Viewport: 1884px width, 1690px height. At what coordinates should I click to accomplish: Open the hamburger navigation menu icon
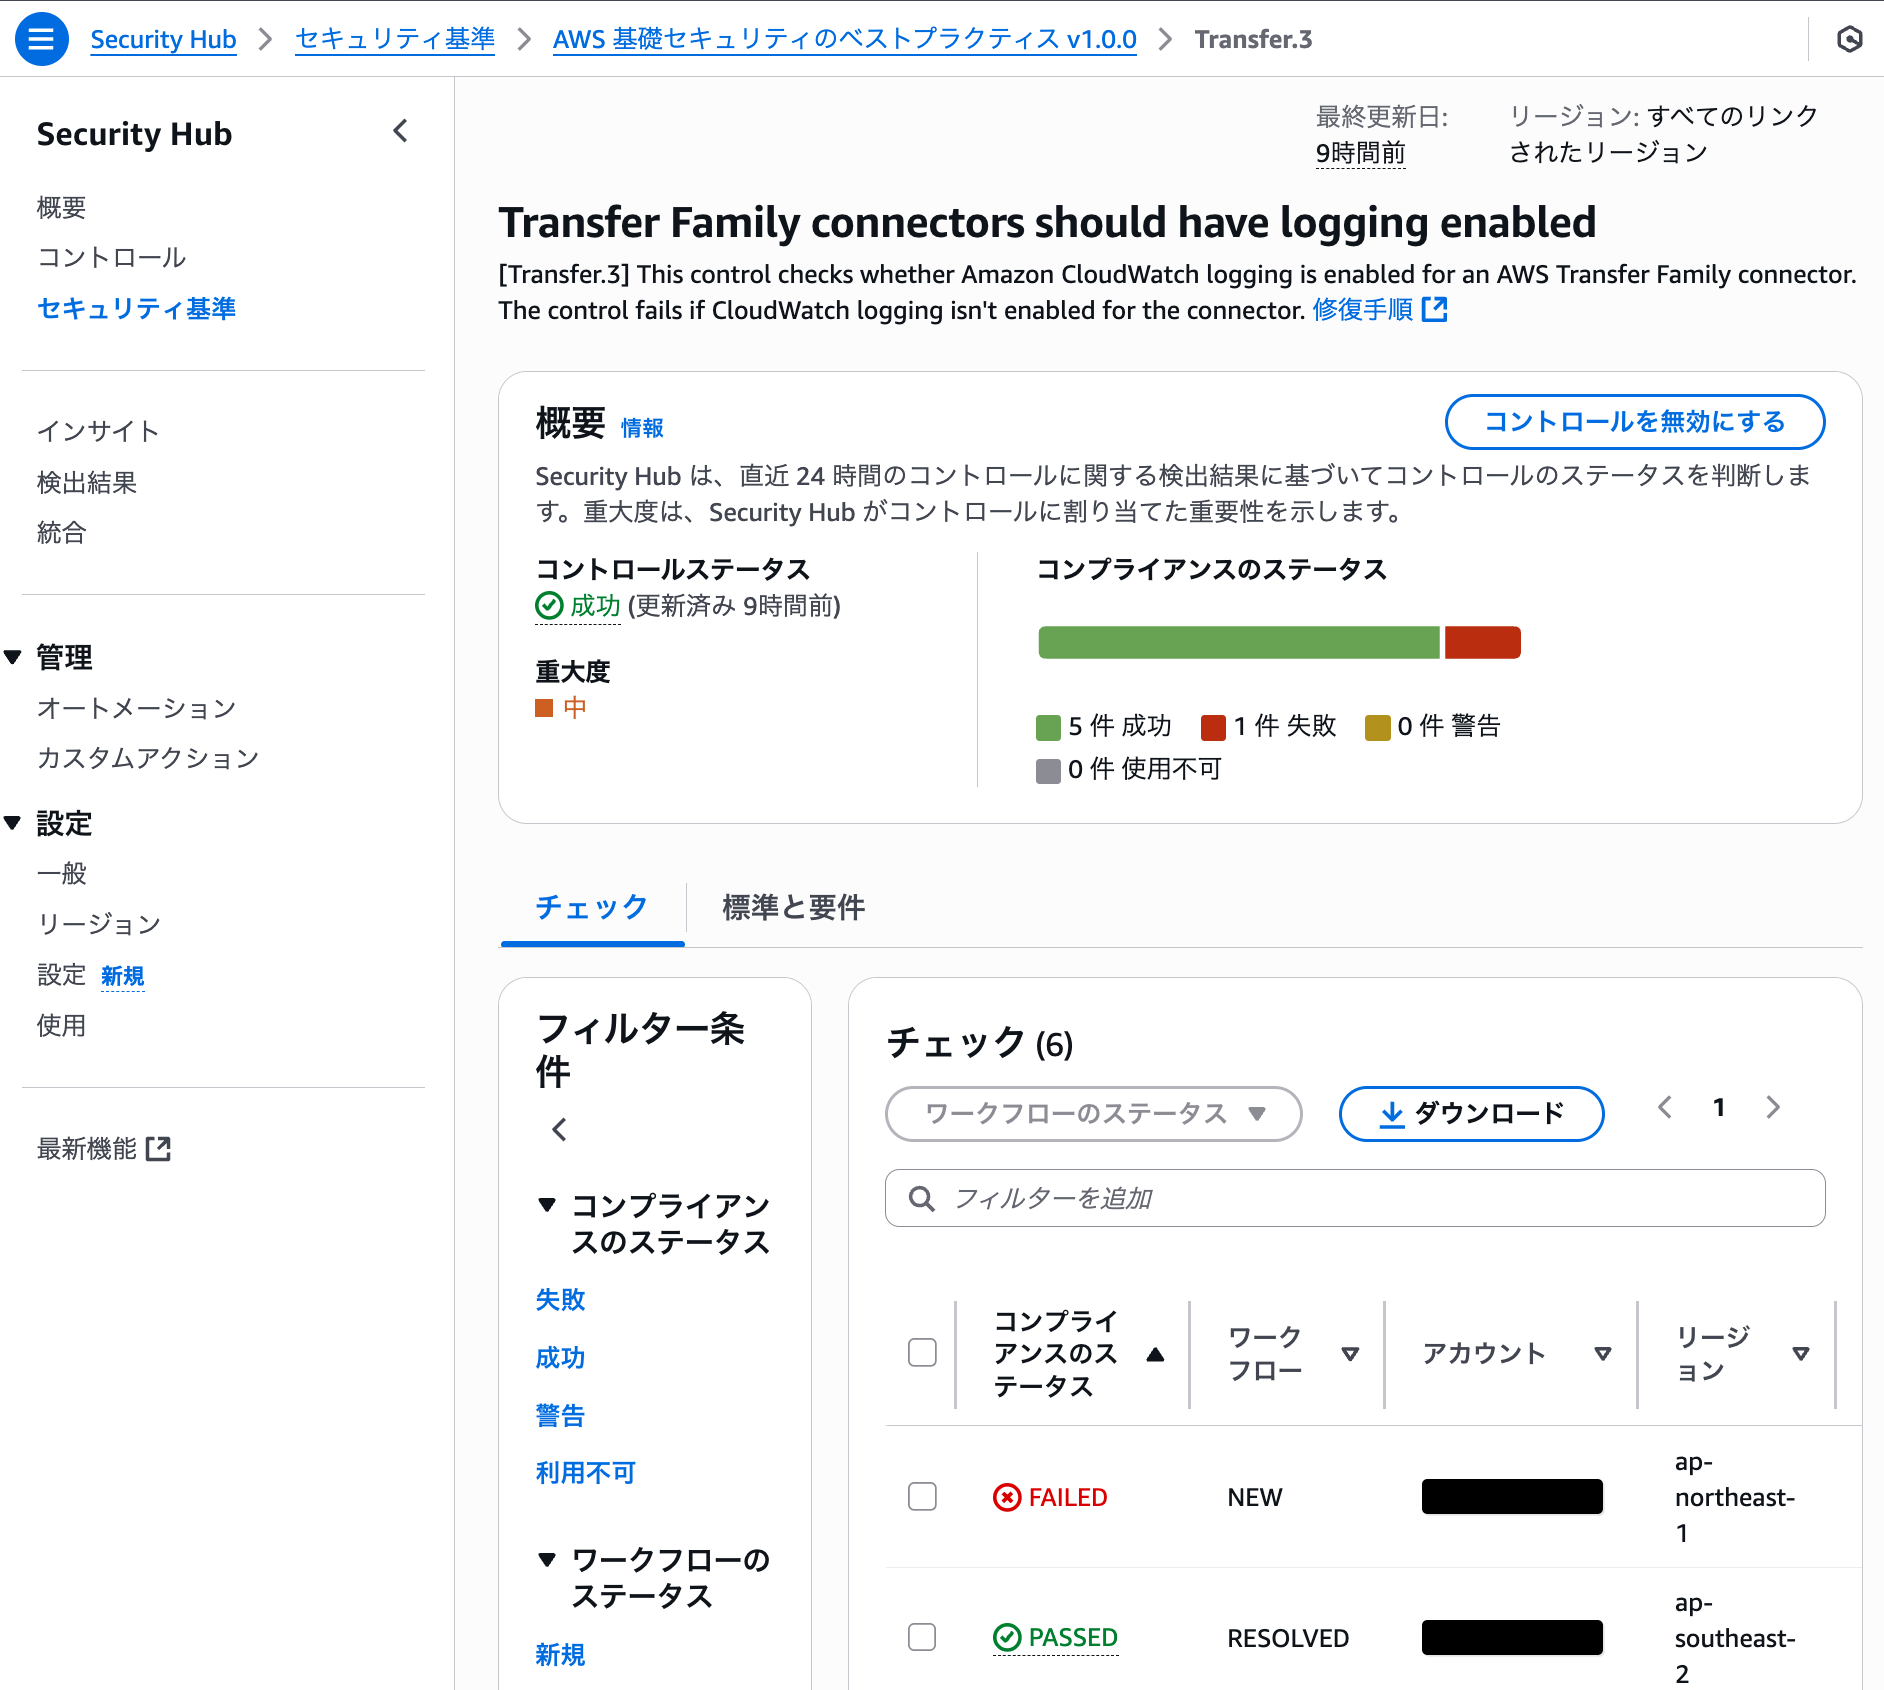[x=41, y=39]
